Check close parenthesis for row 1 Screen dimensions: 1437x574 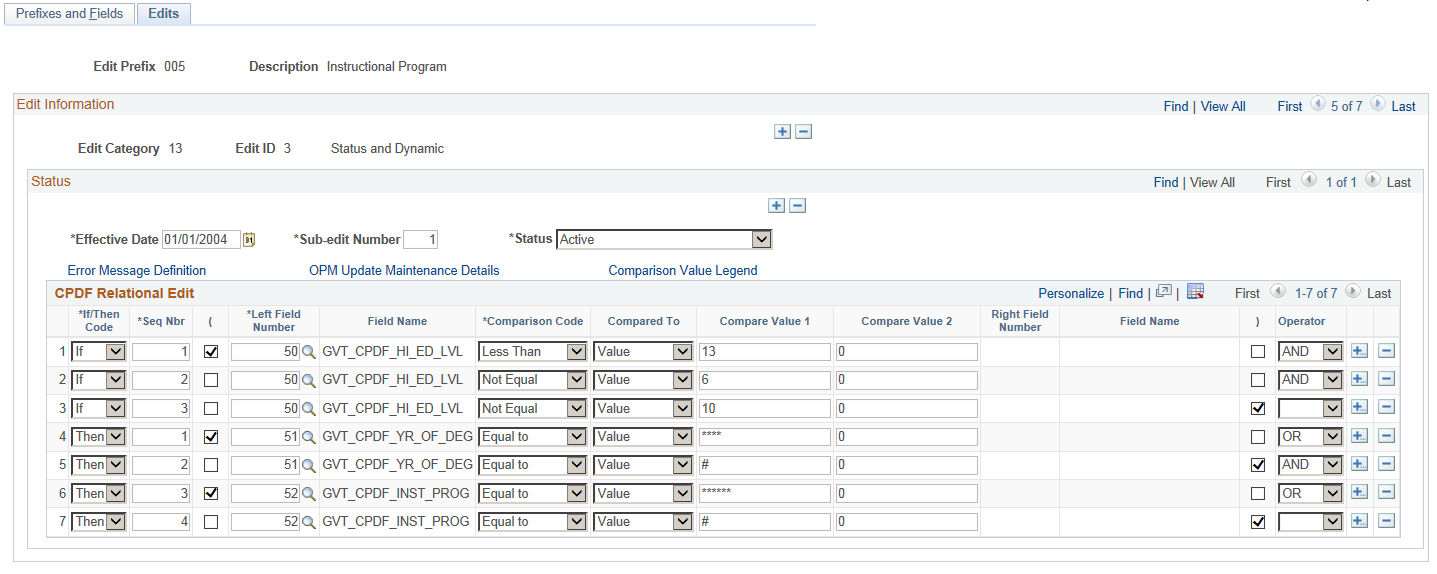click(1257, 352)
